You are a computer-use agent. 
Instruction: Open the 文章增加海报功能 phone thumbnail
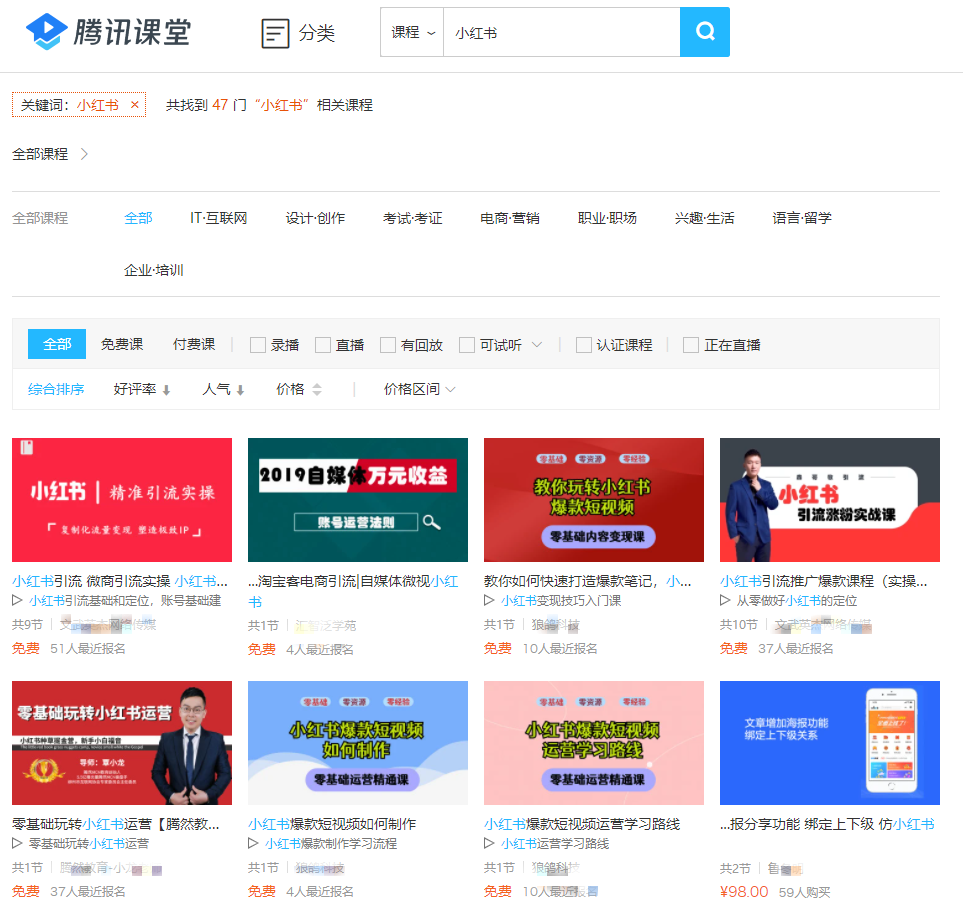click(830, 743)
